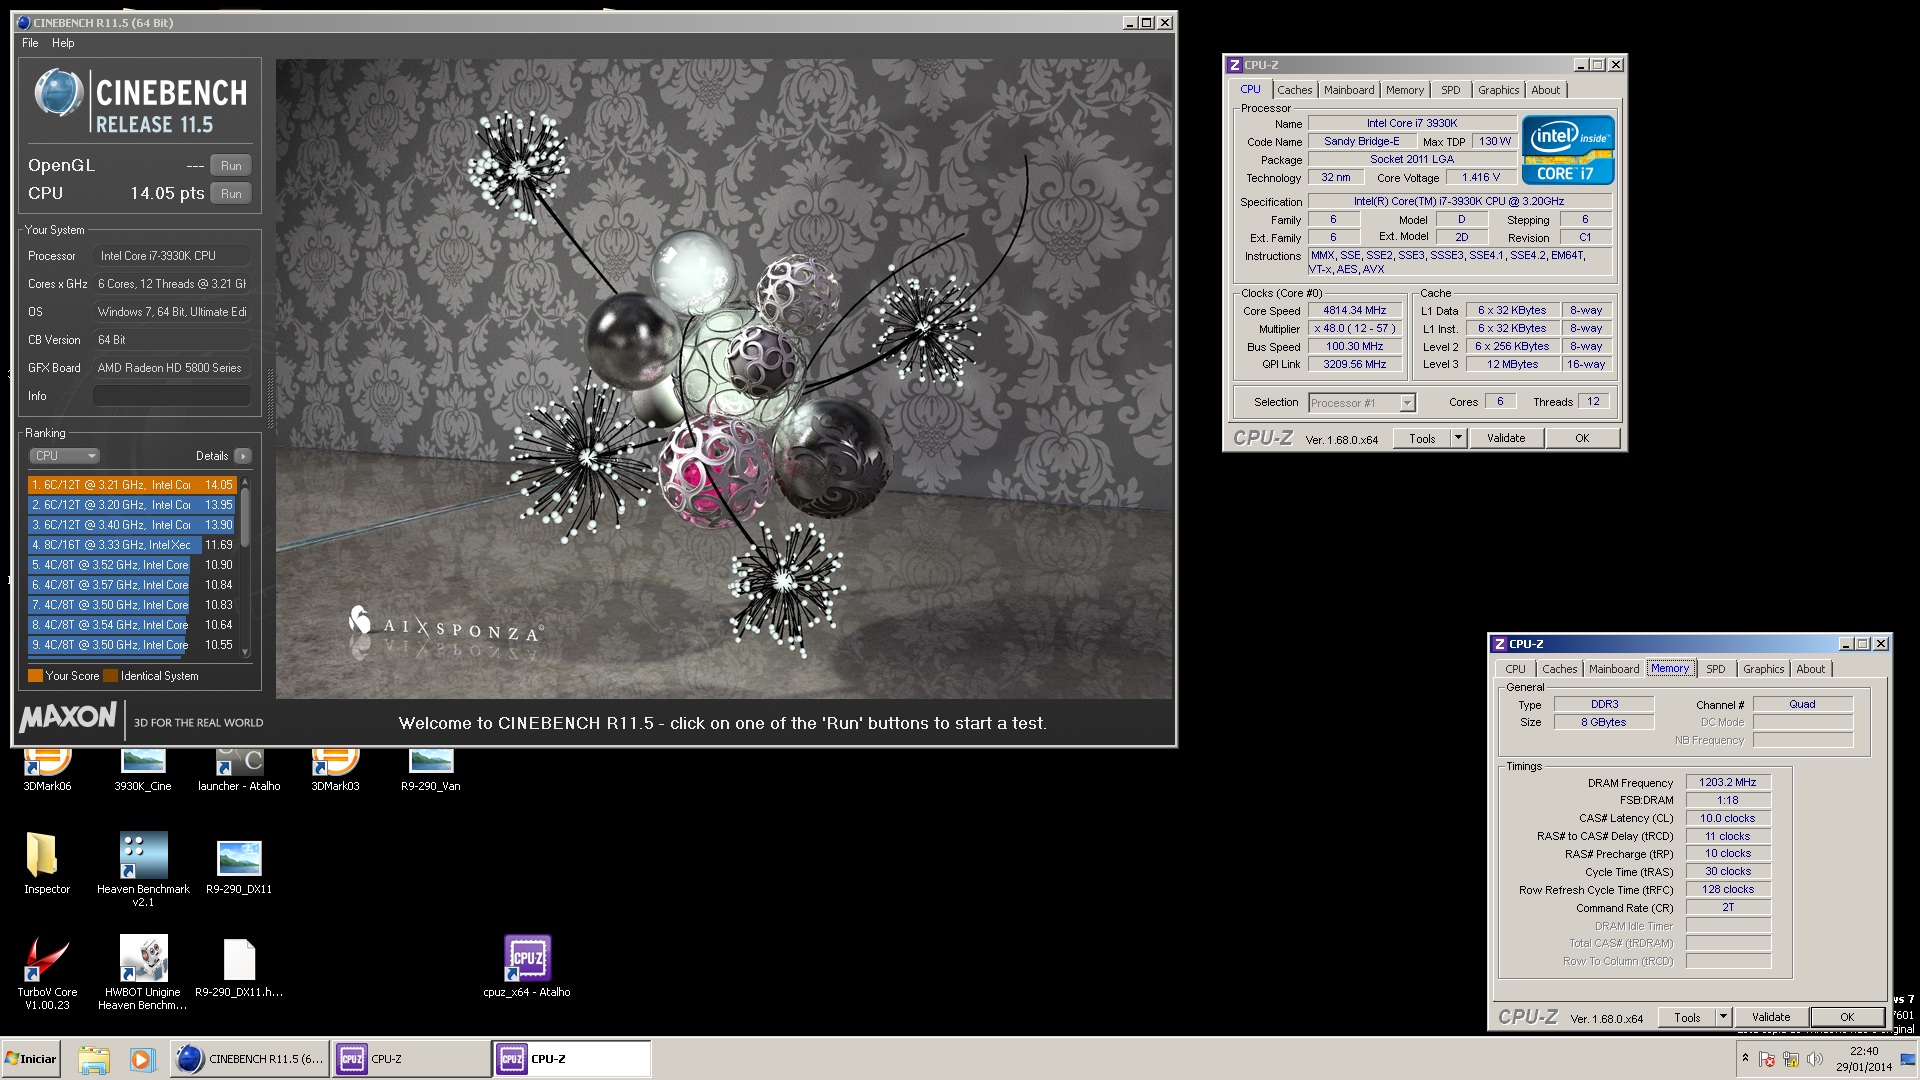Launch the HWBOT Unigine Heaven Benchmark shortcut
The height and width of the screenshot is (1080, 1920).
(x=143, y=973)
